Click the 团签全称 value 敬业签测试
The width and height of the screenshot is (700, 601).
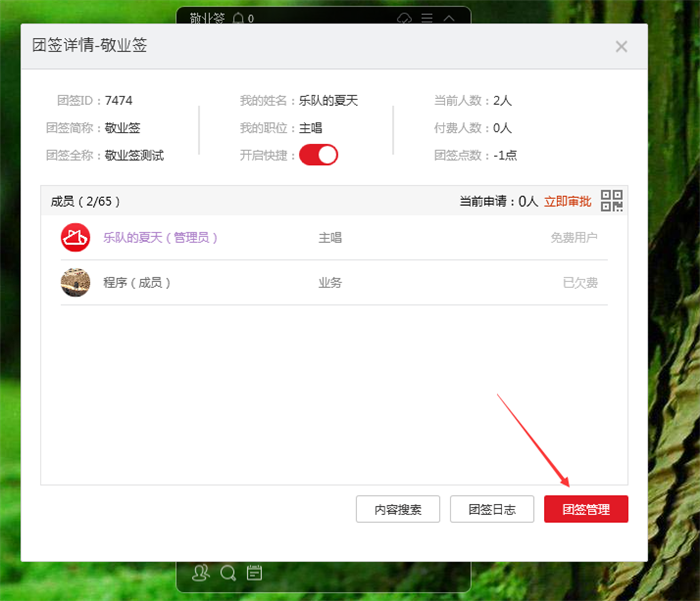coord(134,155)
